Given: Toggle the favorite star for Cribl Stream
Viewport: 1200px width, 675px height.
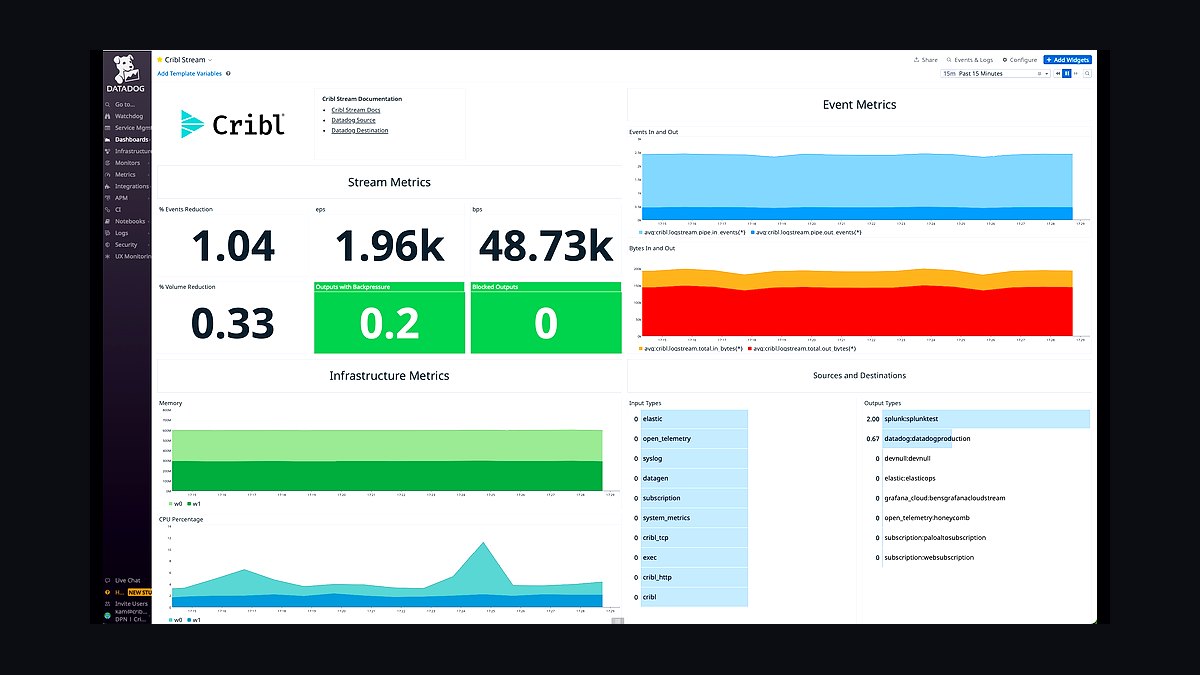Looking at the screenshot, I should tap(160, 60).
